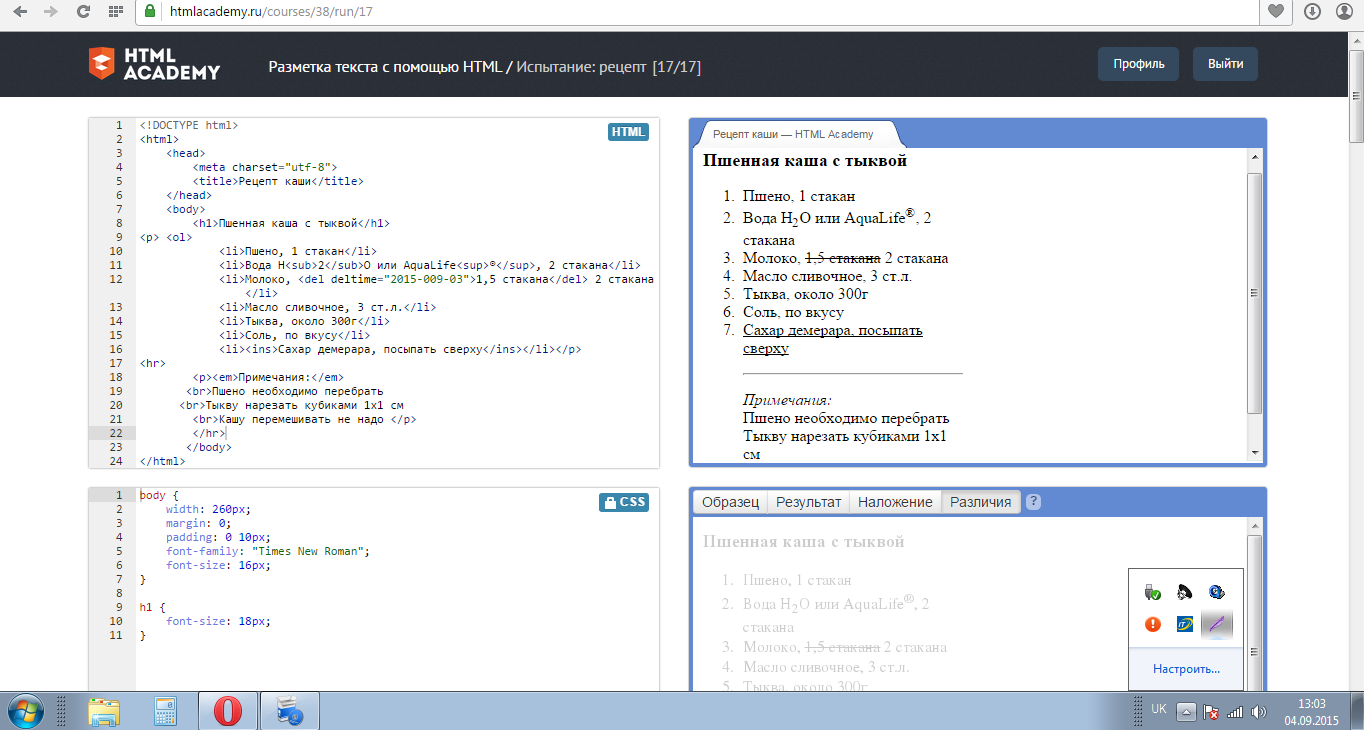Select the Различия tab
This screenshot has height=730, width=1364.
click(x=980, y=502)
